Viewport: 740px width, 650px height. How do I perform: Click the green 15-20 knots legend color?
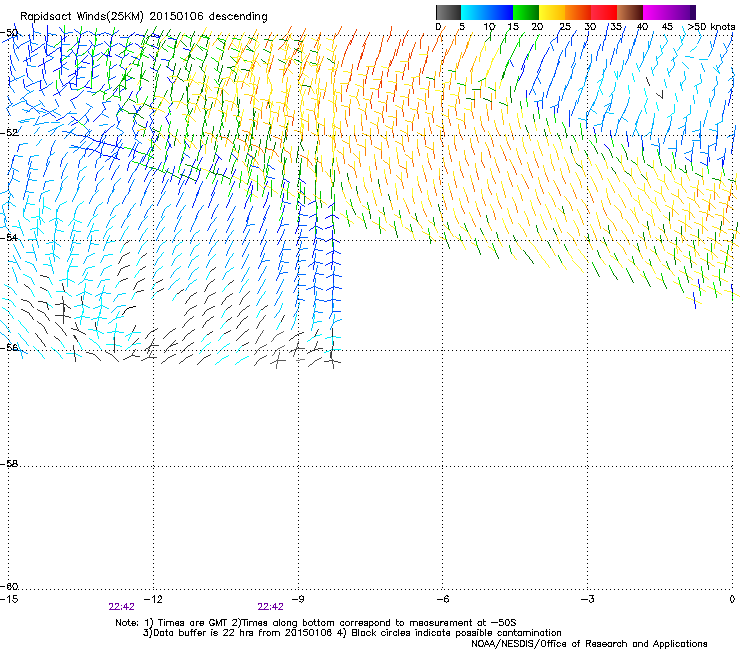(x=526, y=12)
